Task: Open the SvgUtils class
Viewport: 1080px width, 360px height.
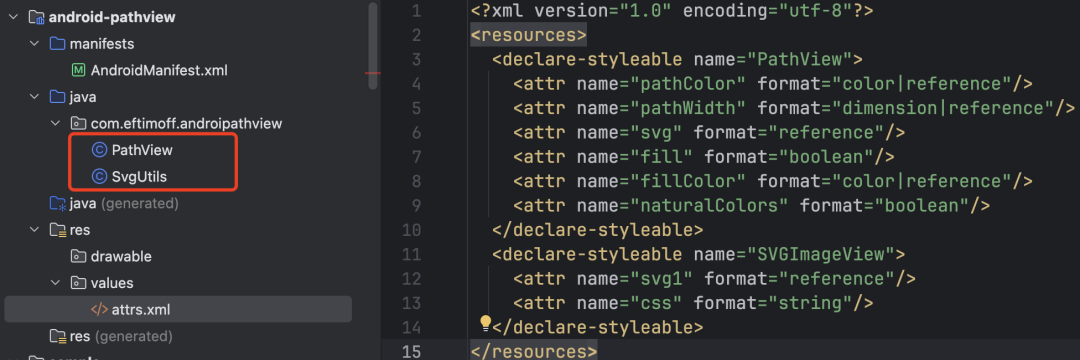Action: coord(139,177)
